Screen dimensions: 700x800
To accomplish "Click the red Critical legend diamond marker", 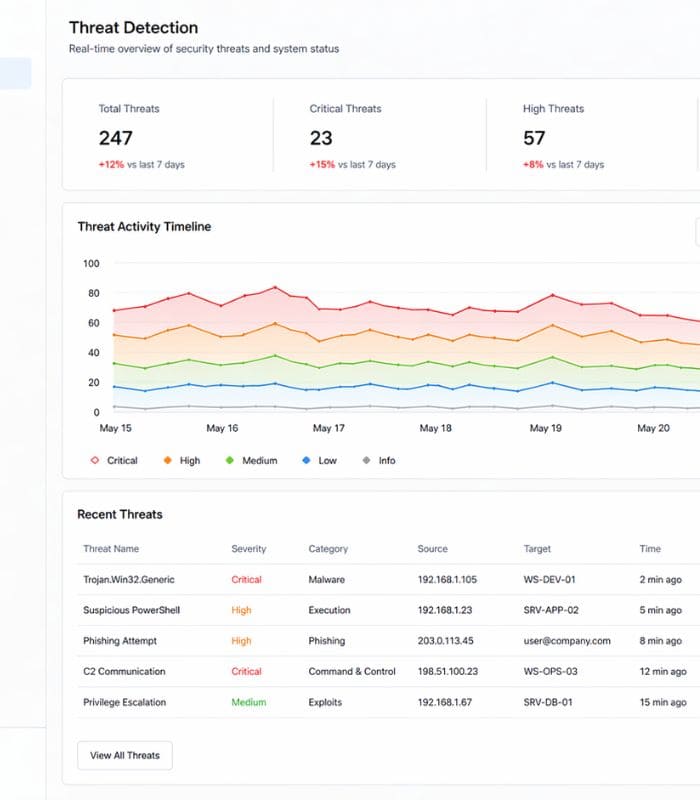I will click(95, 461).
